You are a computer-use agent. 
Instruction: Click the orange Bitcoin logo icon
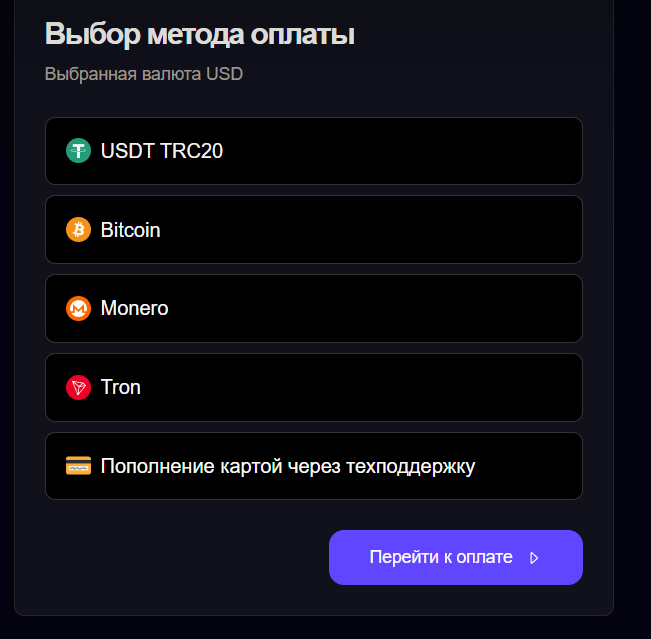point(78,230)
